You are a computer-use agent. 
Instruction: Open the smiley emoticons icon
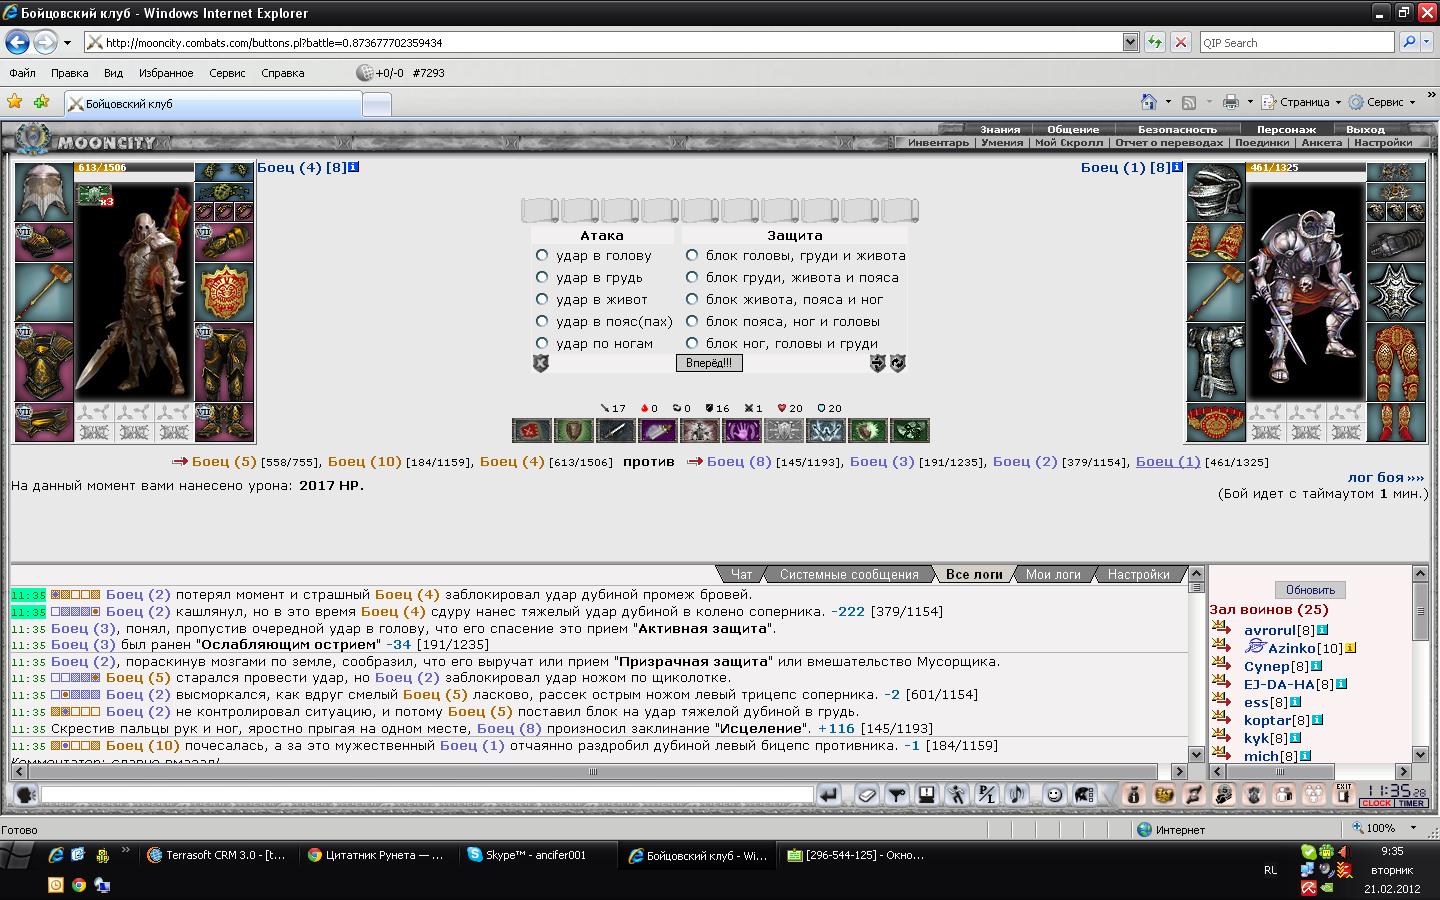click(1054, 795)
